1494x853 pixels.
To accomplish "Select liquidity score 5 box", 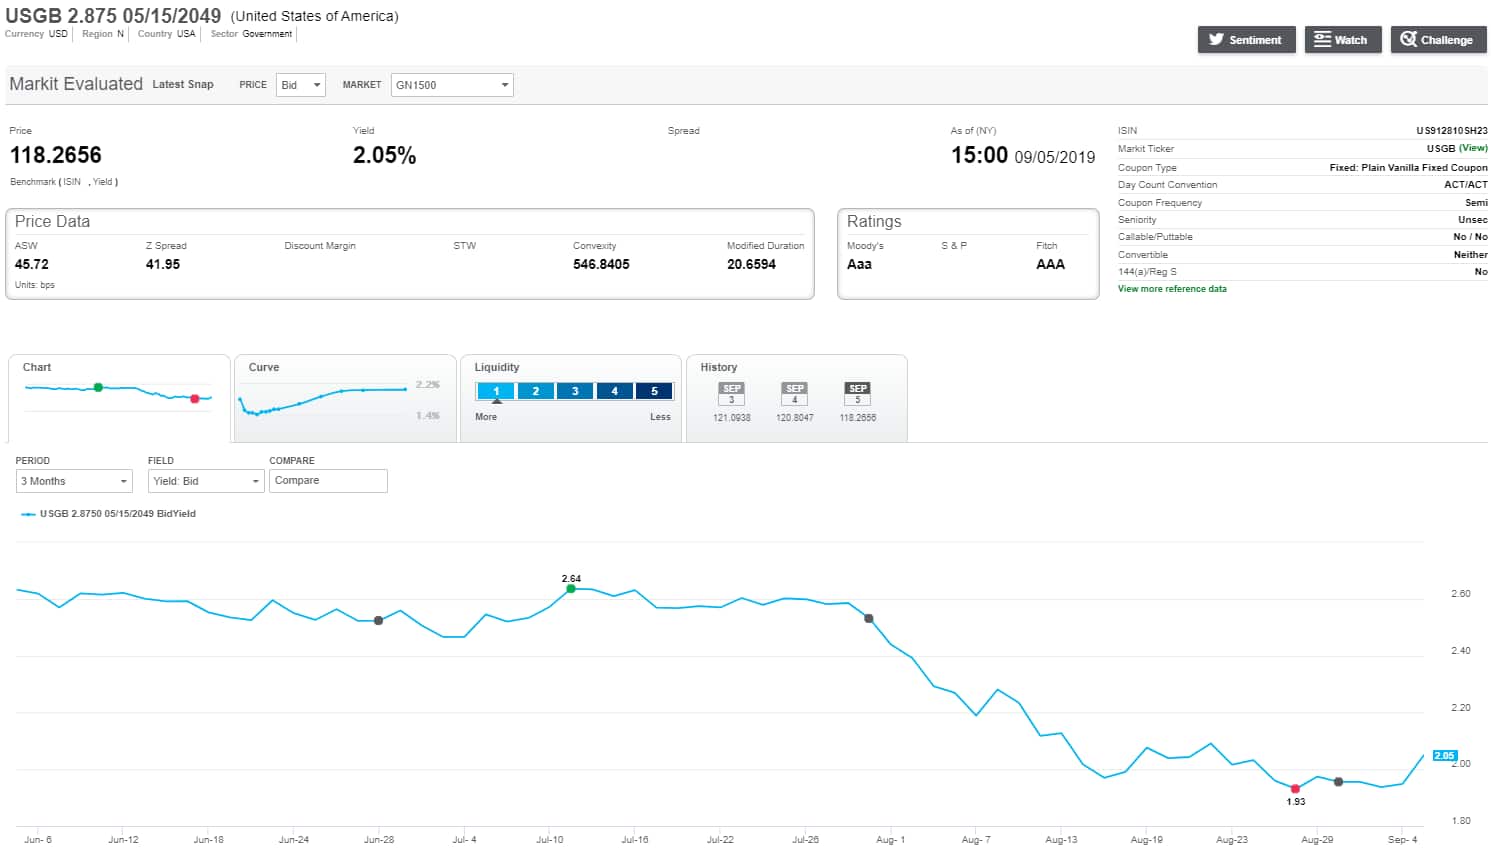I will (654, 391).
